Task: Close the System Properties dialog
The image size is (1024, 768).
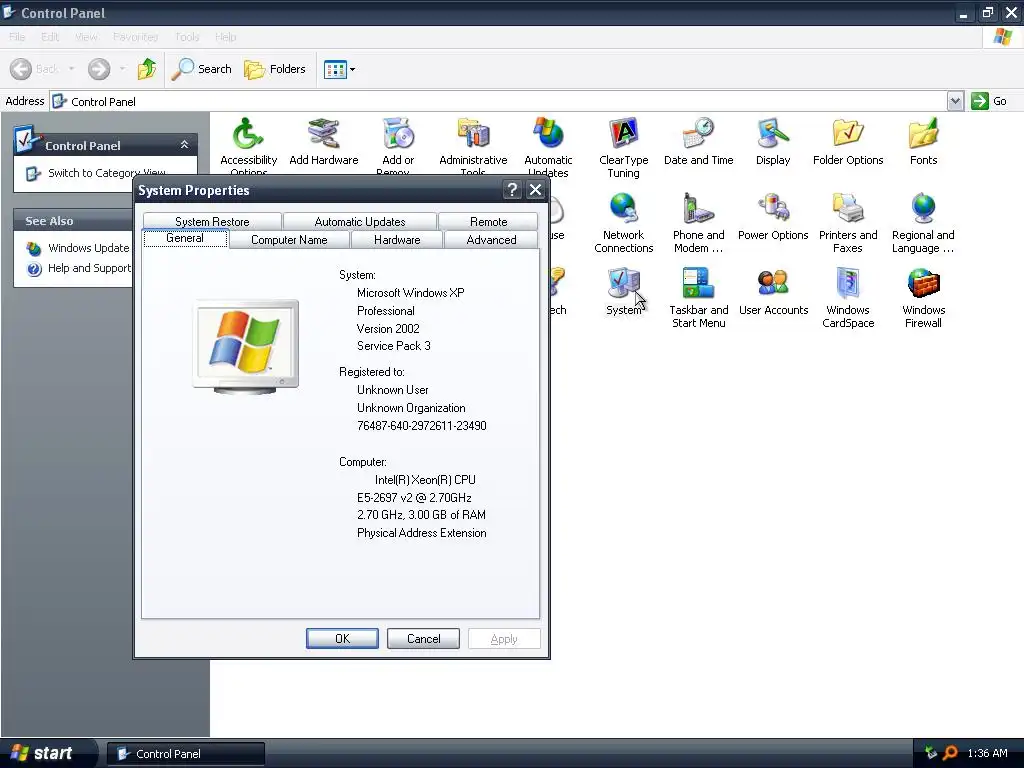Action: tap(536, 190)
